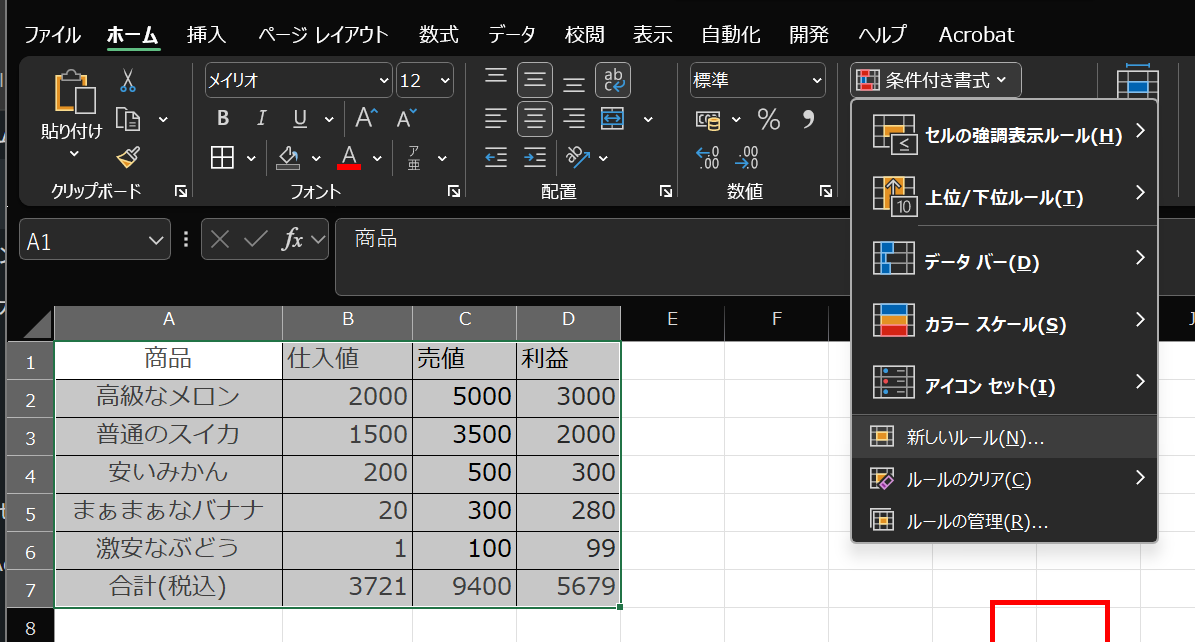The image size is (1195, 642).
Task: Decrease decimal places
Action: (747, 158)
